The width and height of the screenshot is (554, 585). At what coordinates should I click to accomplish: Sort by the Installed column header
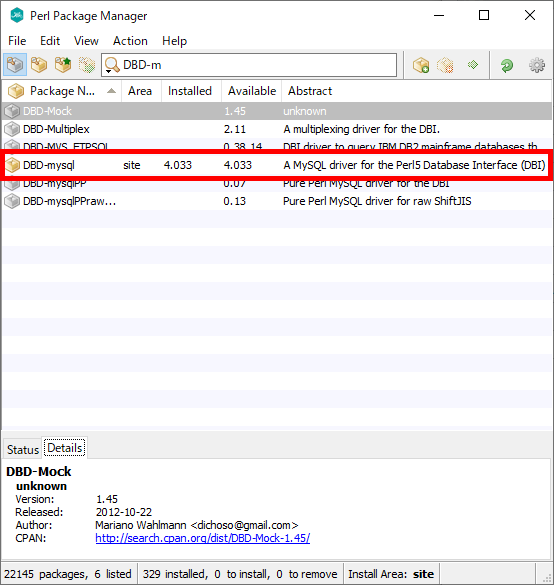tap(191, 91)
